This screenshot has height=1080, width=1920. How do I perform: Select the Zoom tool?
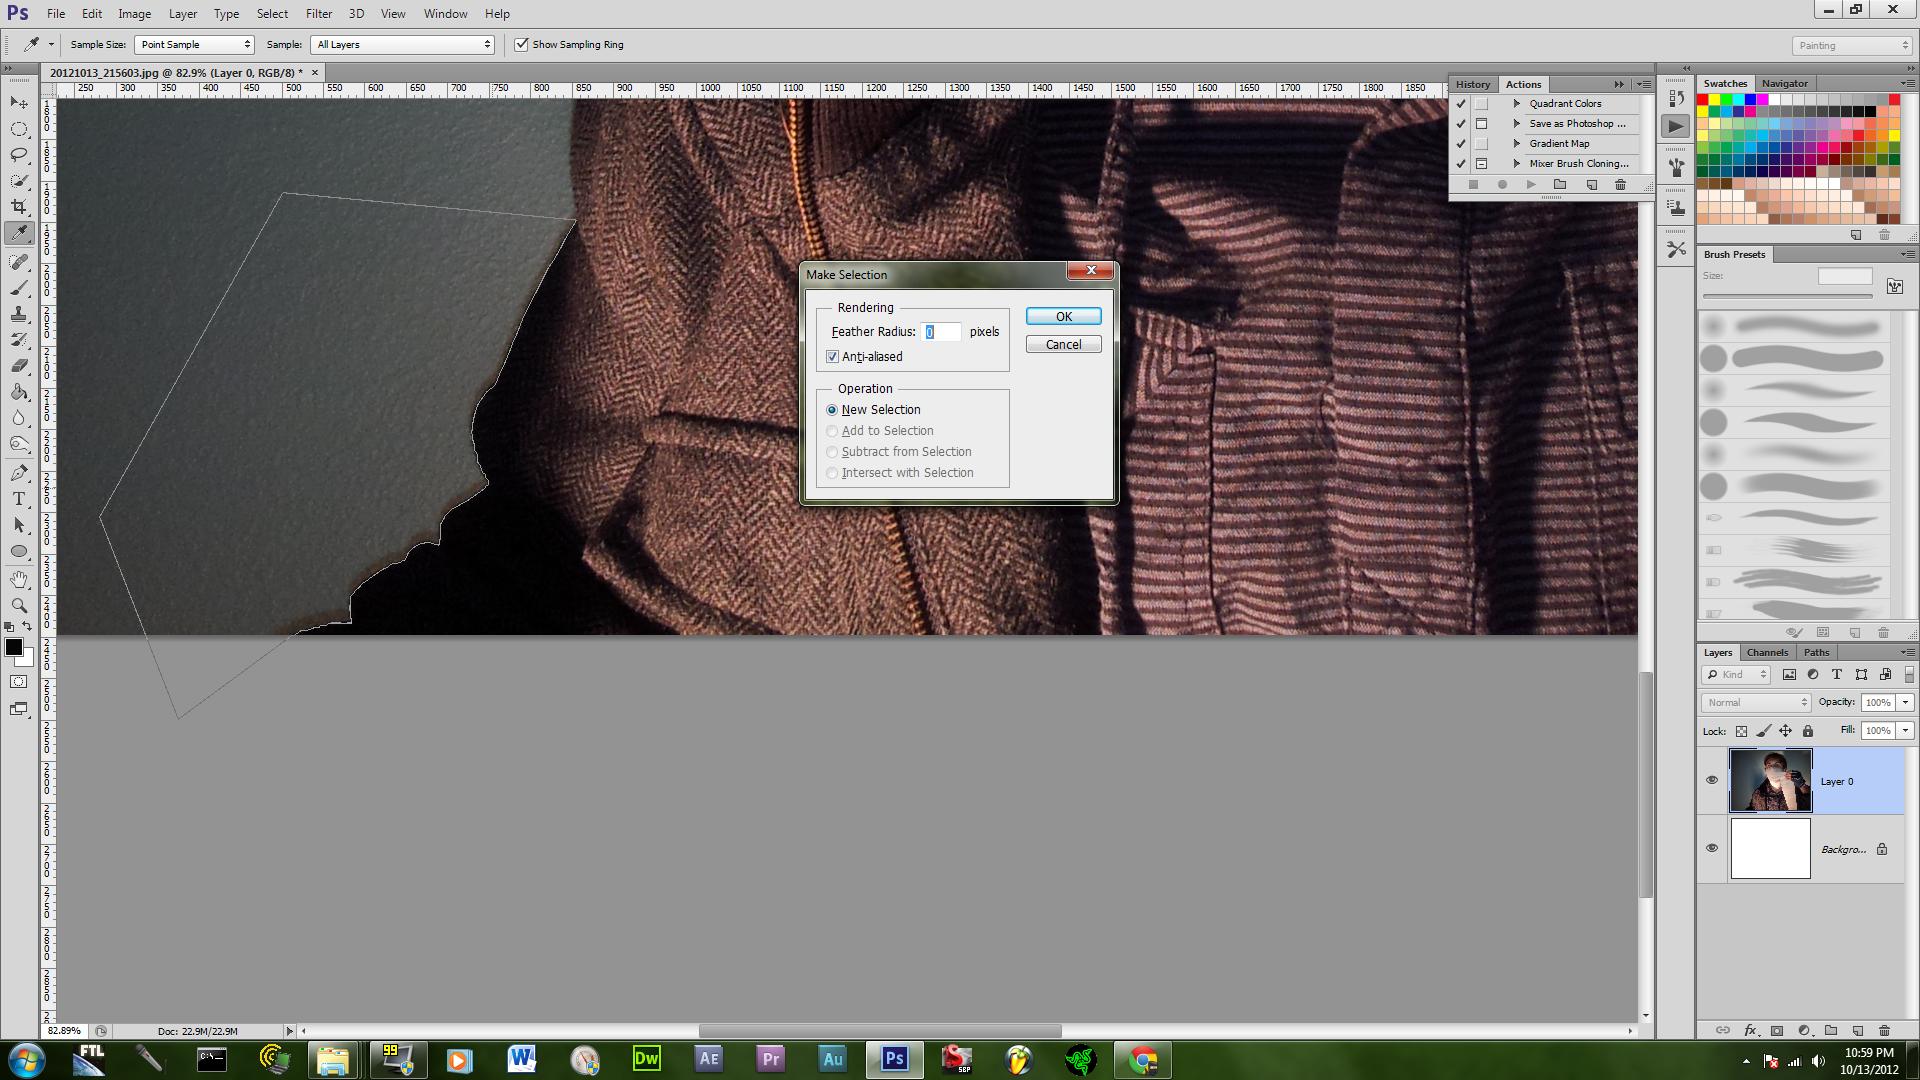coord(19,606)
